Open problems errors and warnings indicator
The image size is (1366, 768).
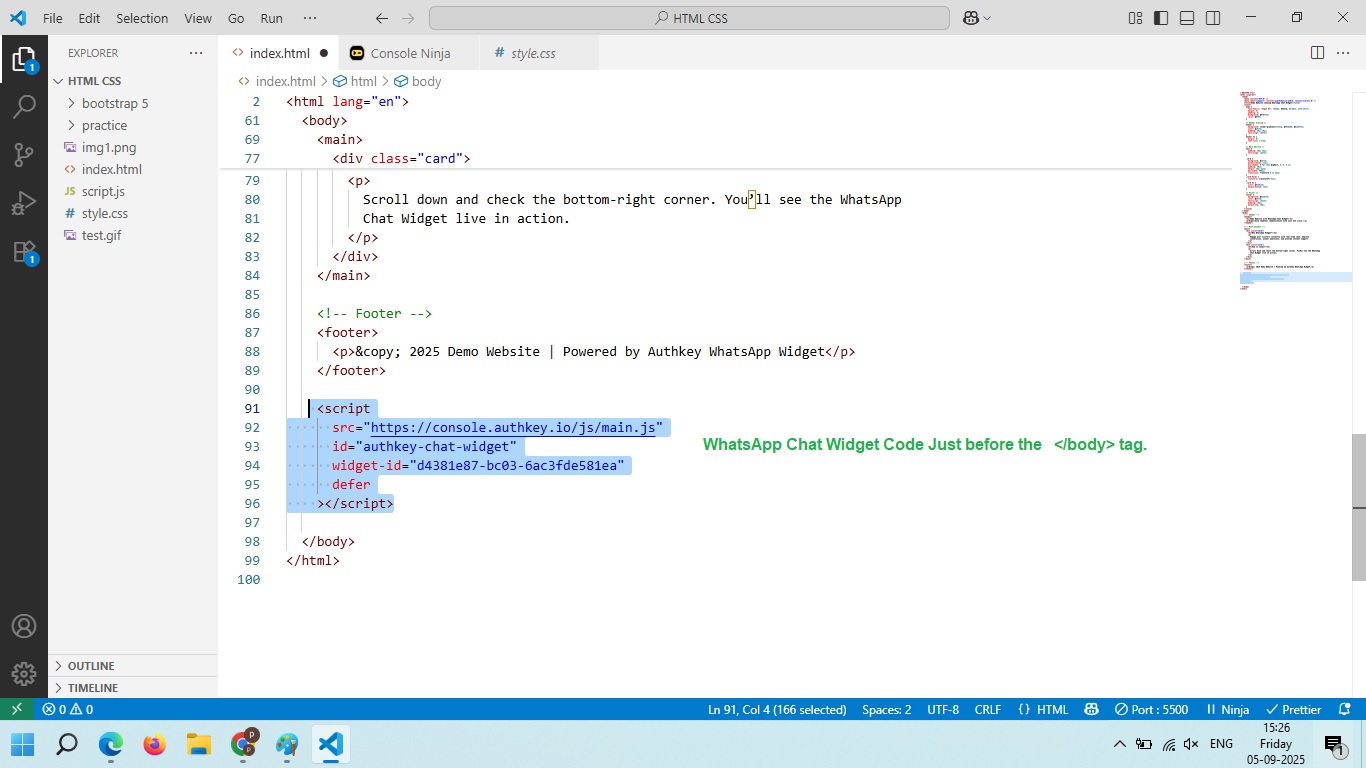coord(68,709)
